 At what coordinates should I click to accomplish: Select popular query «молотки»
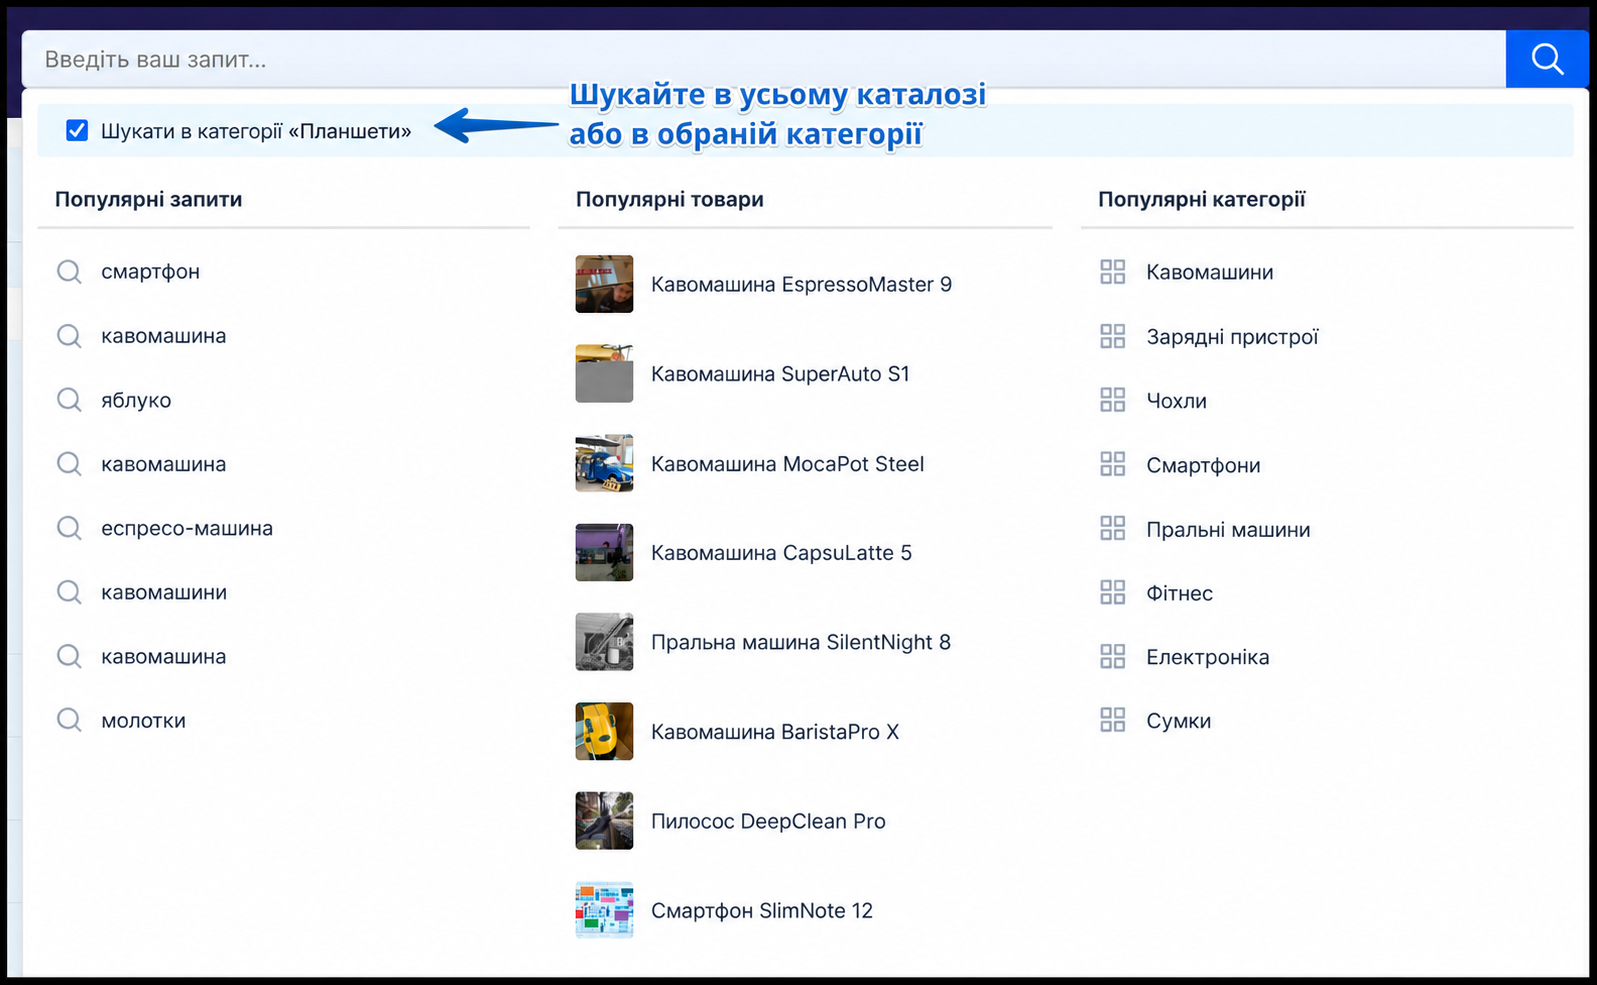pos(143,720)
